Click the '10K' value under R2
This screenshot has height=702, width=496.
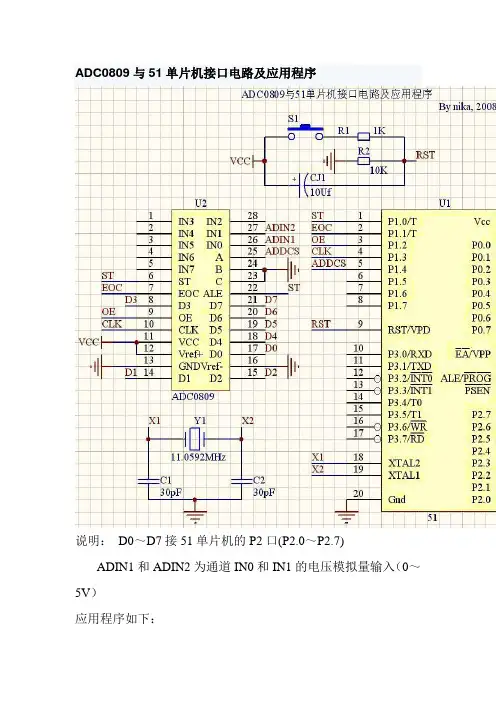pos(378,170)
